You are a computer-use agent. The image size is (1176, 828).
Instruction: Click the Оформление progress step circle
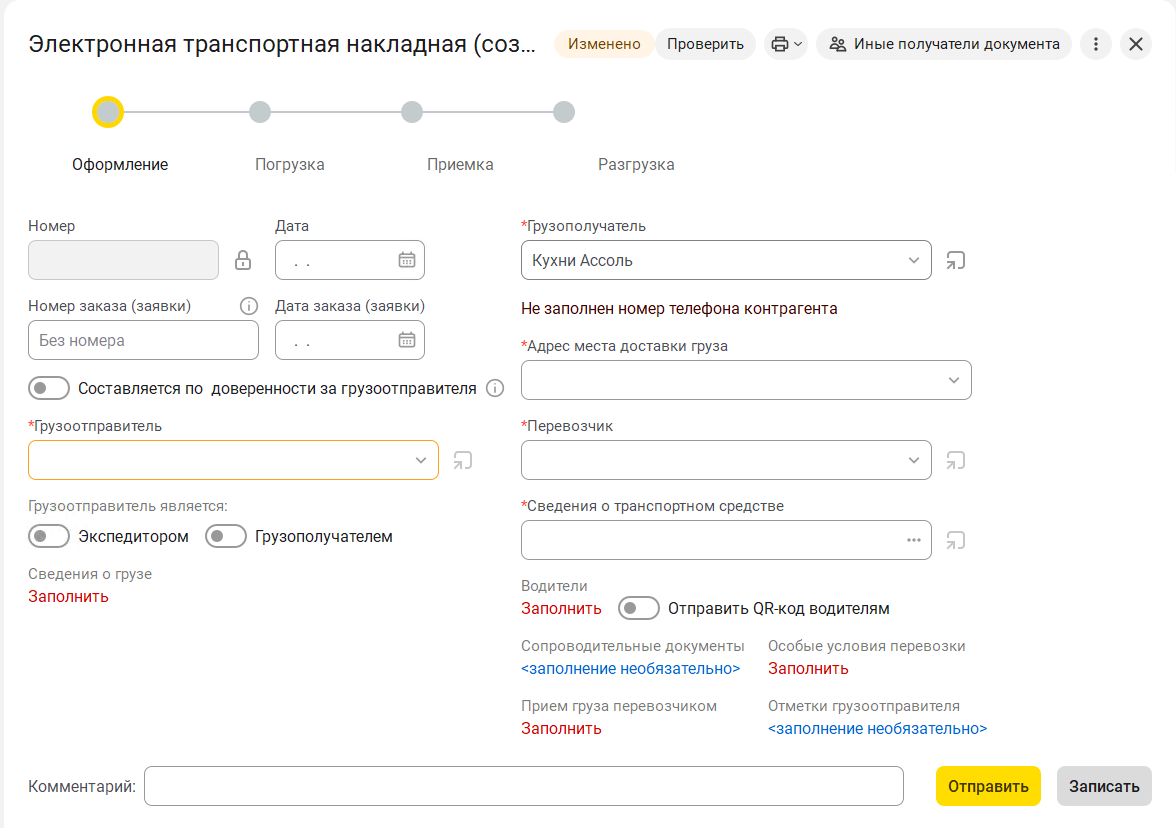[108, 112]
